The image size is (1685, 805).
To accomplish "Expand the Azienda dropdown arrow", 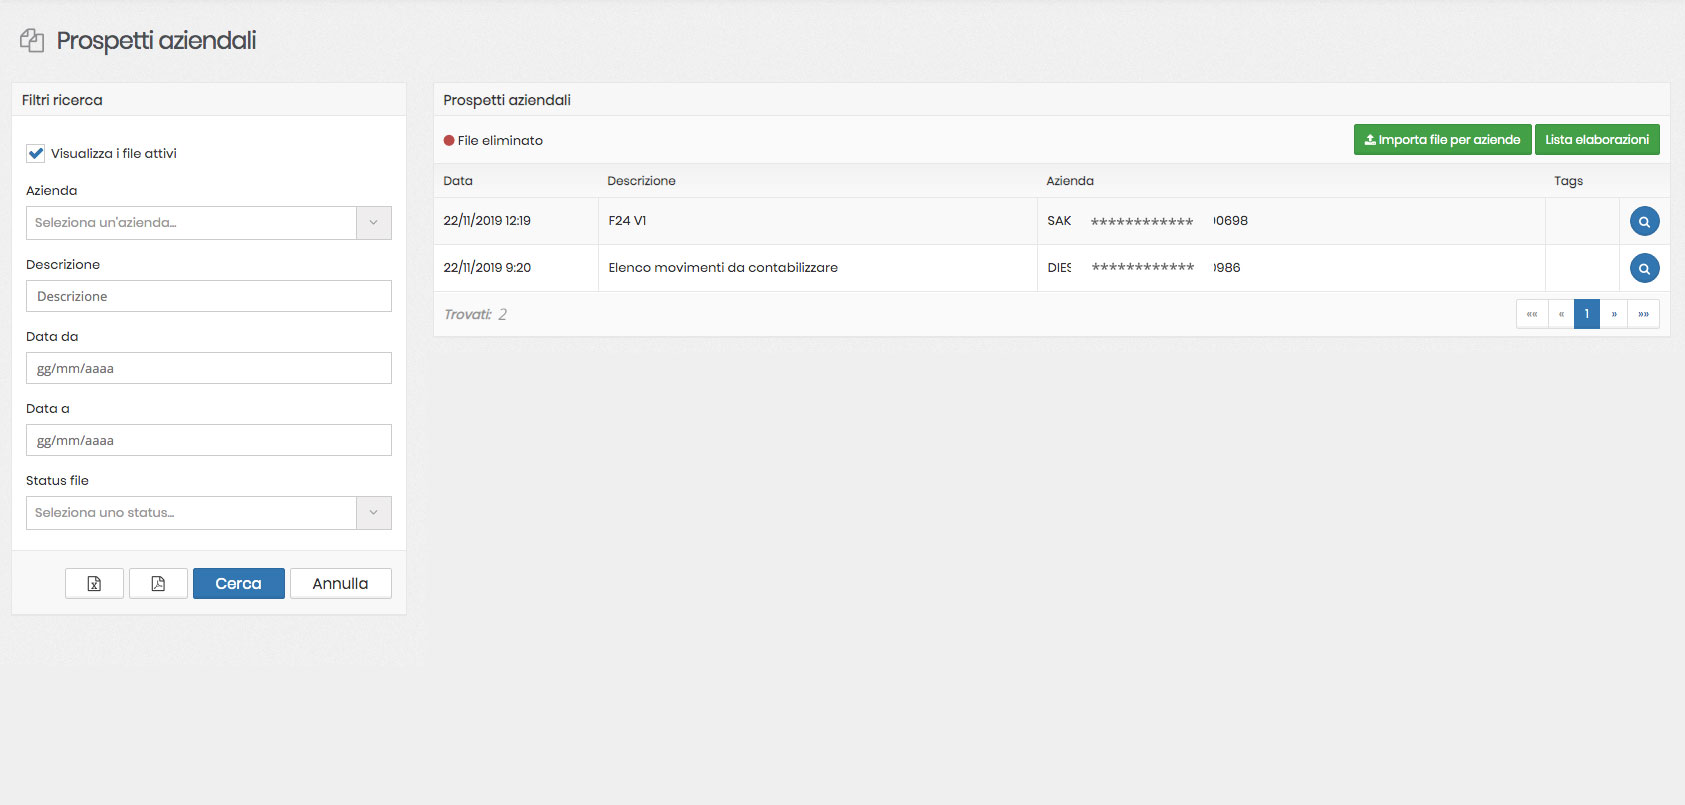I will click(373, 223).
